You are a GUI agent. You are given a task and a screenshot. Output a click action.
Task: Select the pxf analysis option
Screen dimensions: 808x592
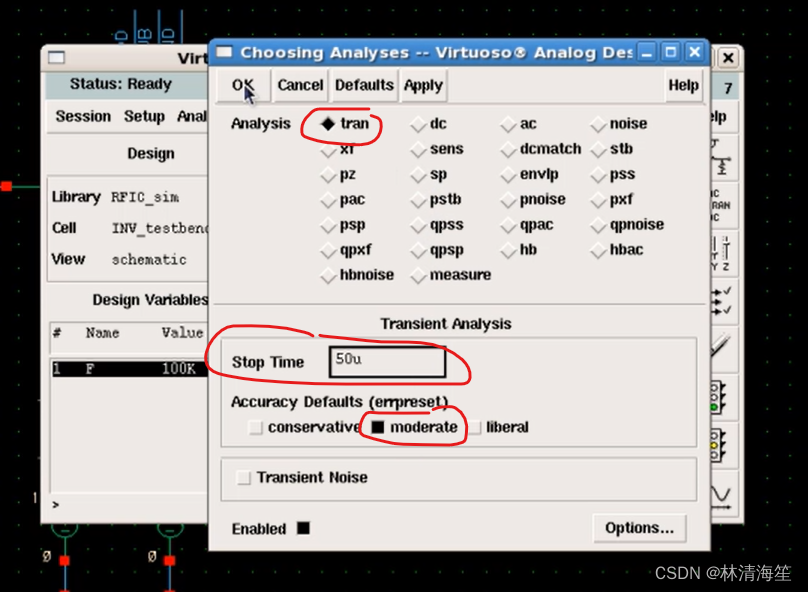click(x=598, y=199)
